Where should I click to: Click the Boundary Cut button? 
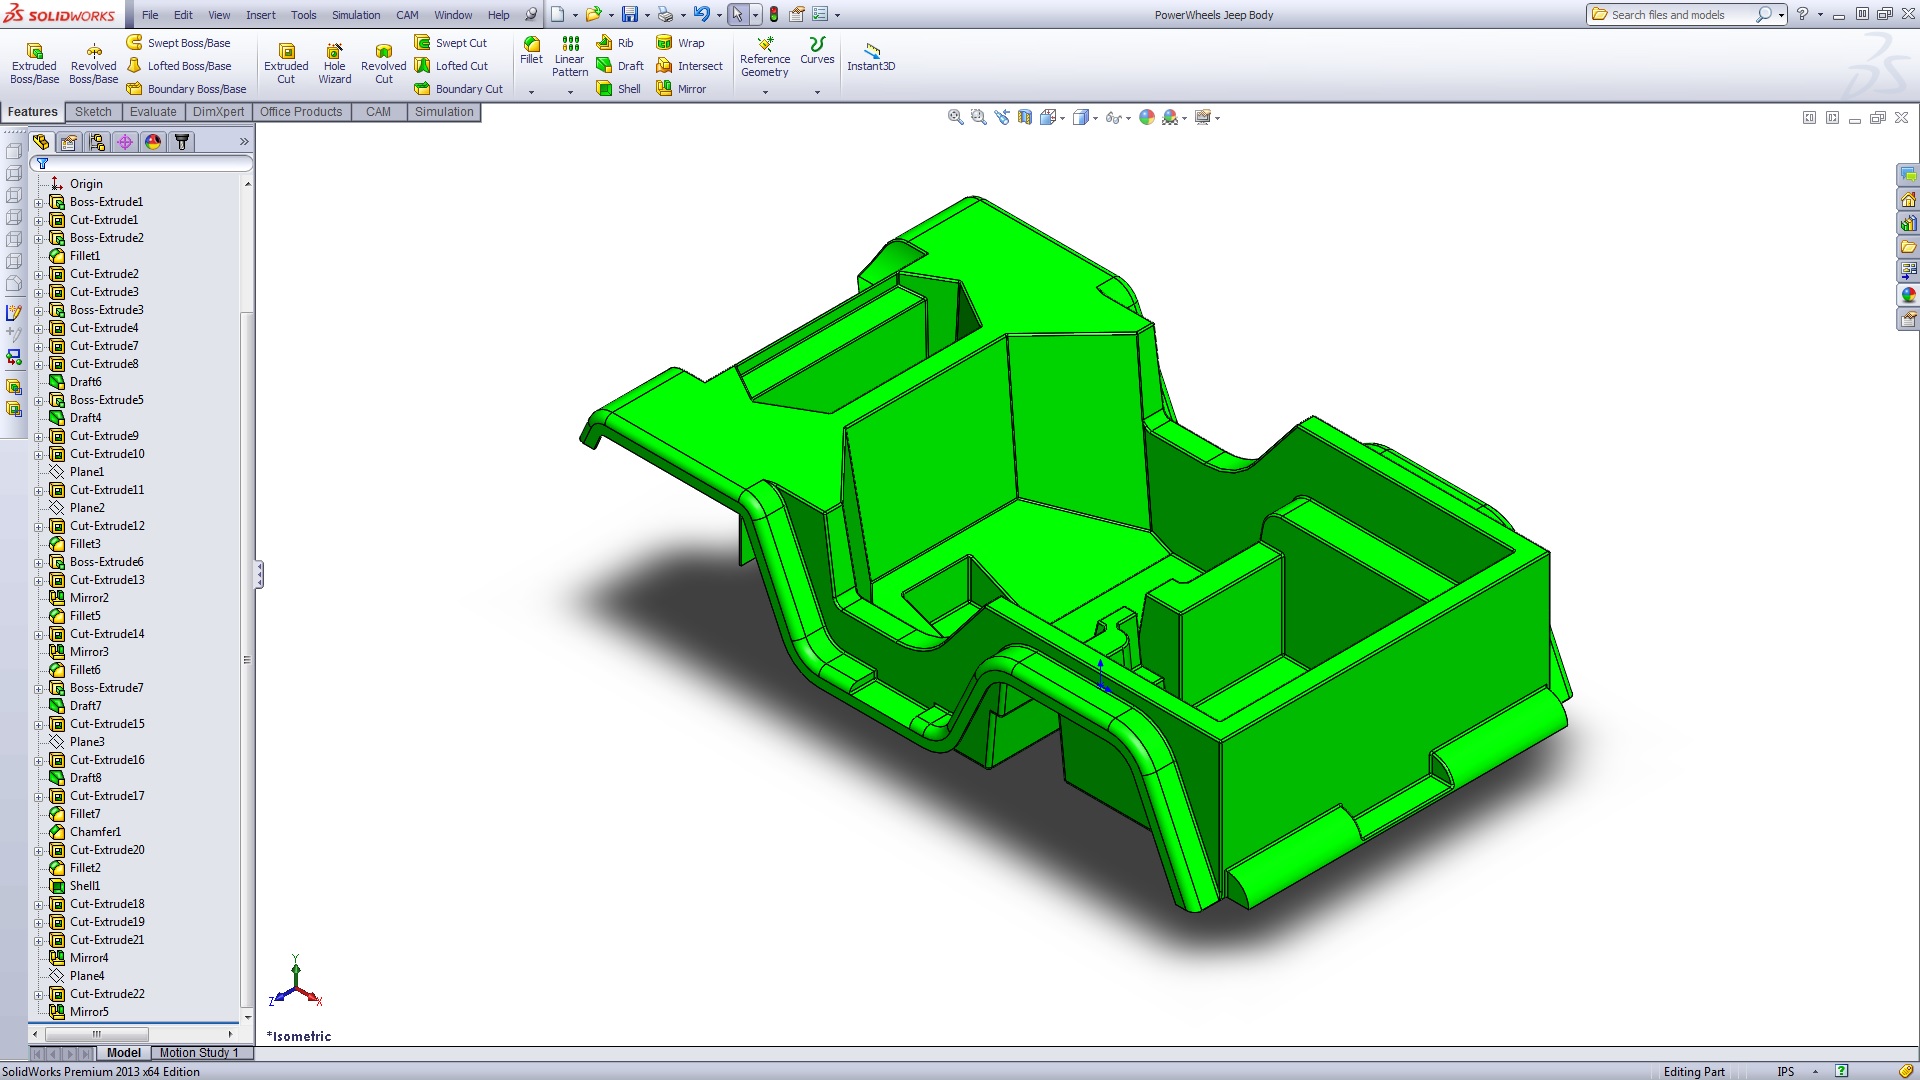pos(459,89)
